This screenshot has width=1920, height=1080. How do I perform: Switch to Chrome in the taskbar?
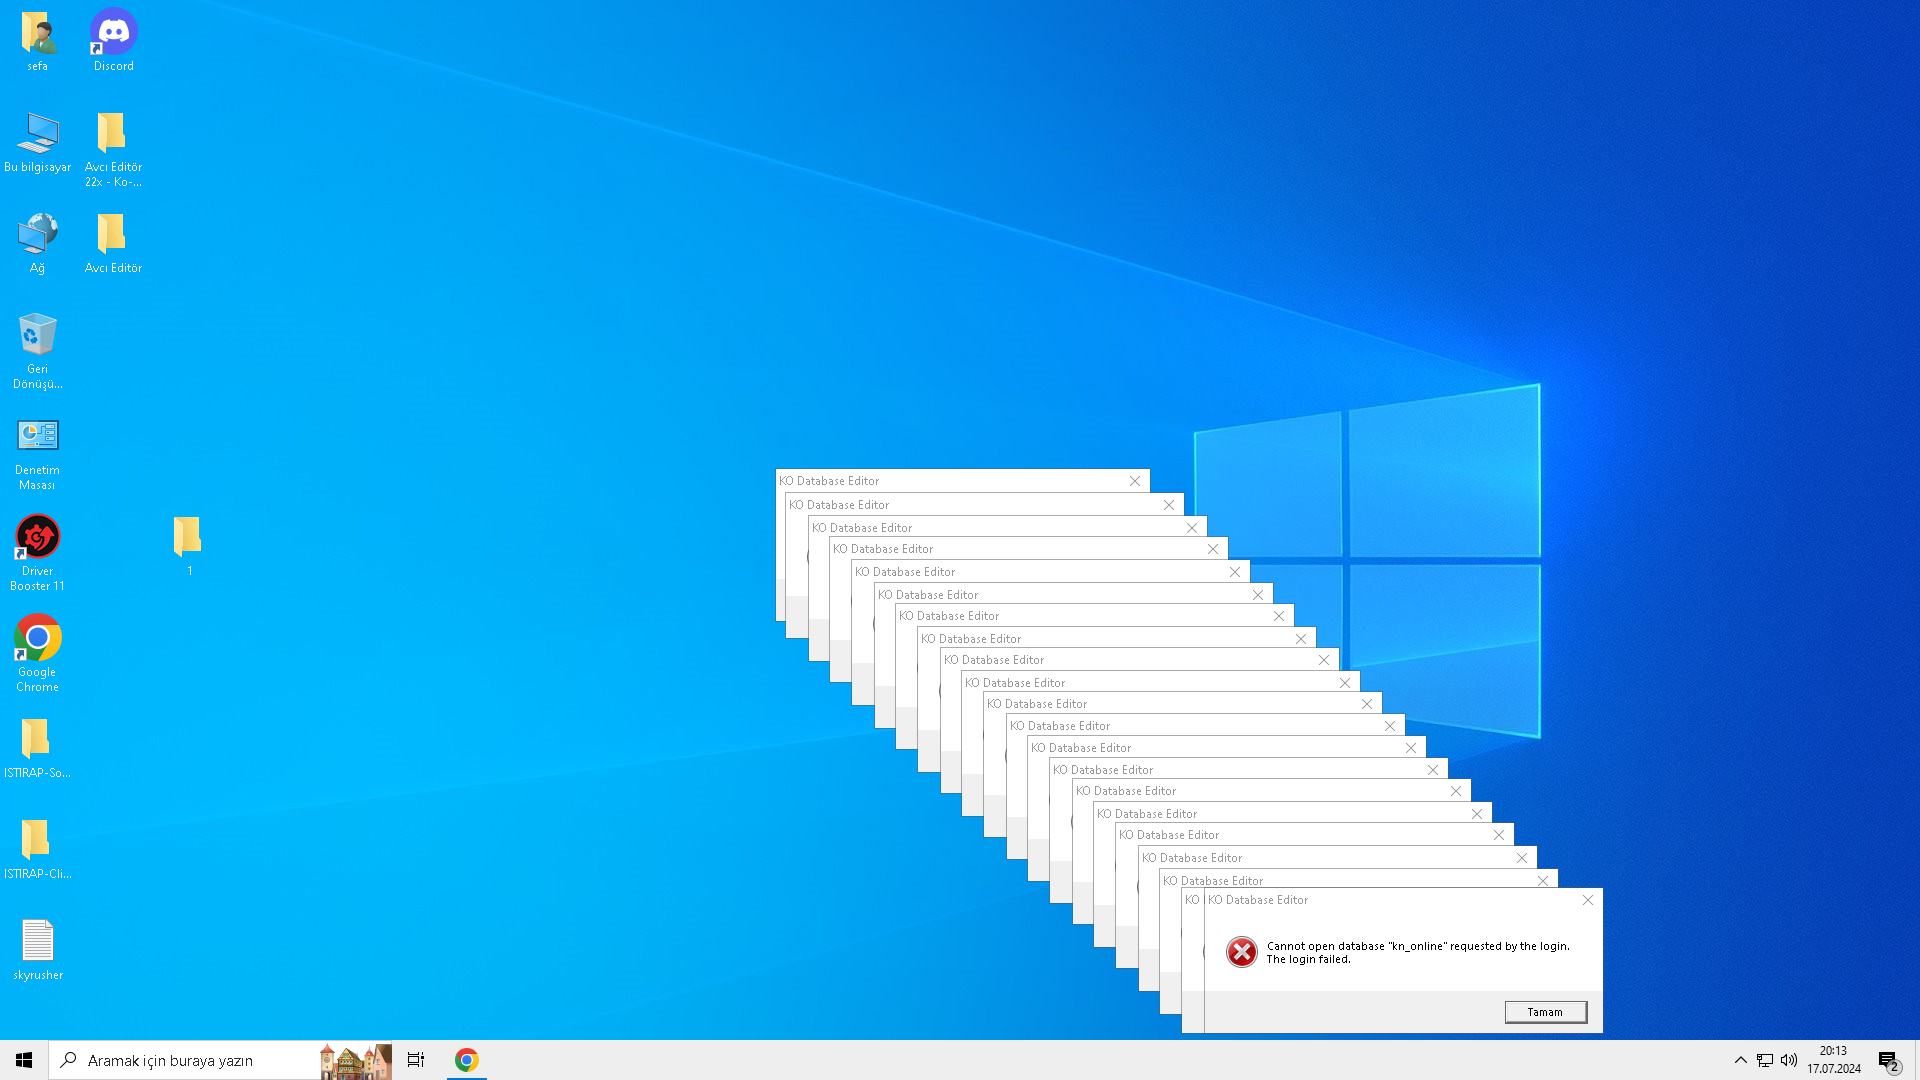466,1060
